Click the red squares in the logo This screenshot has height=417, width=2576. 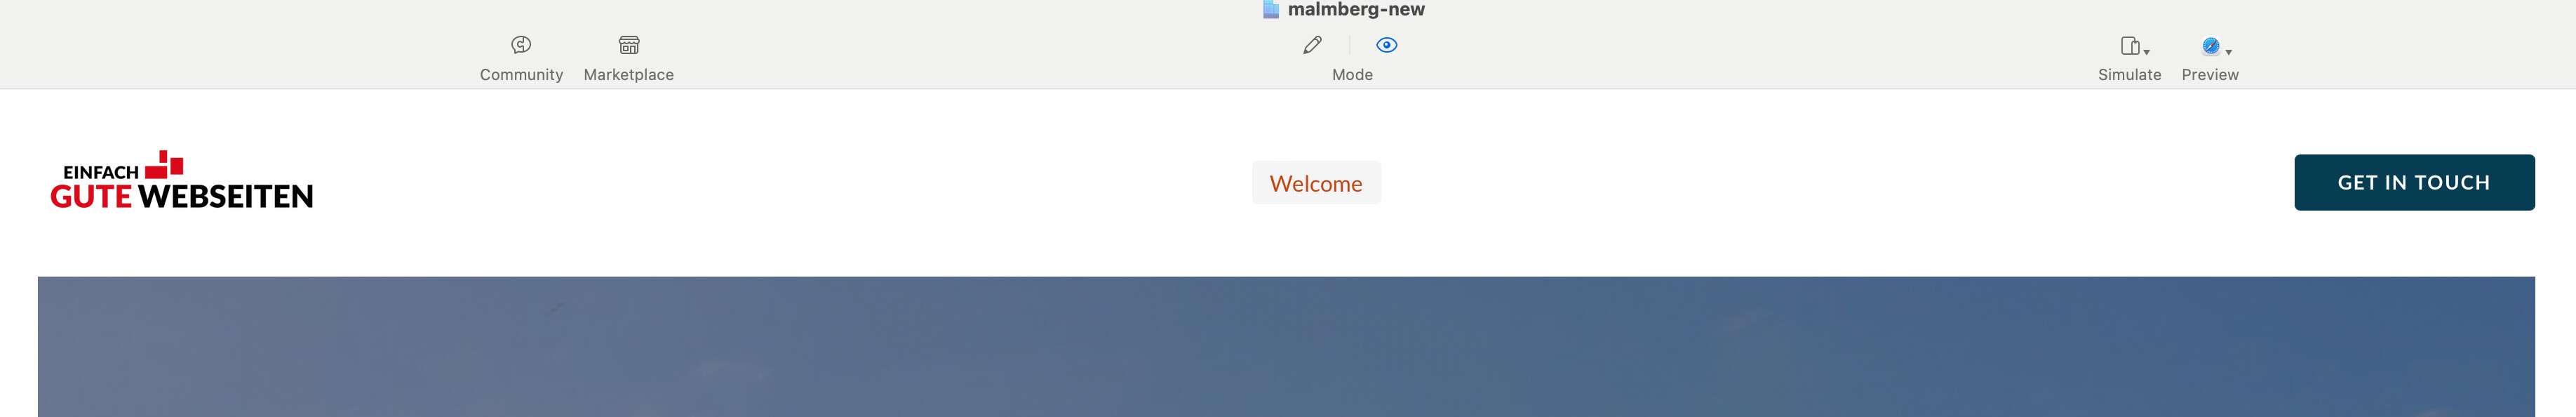click(164, 165)
